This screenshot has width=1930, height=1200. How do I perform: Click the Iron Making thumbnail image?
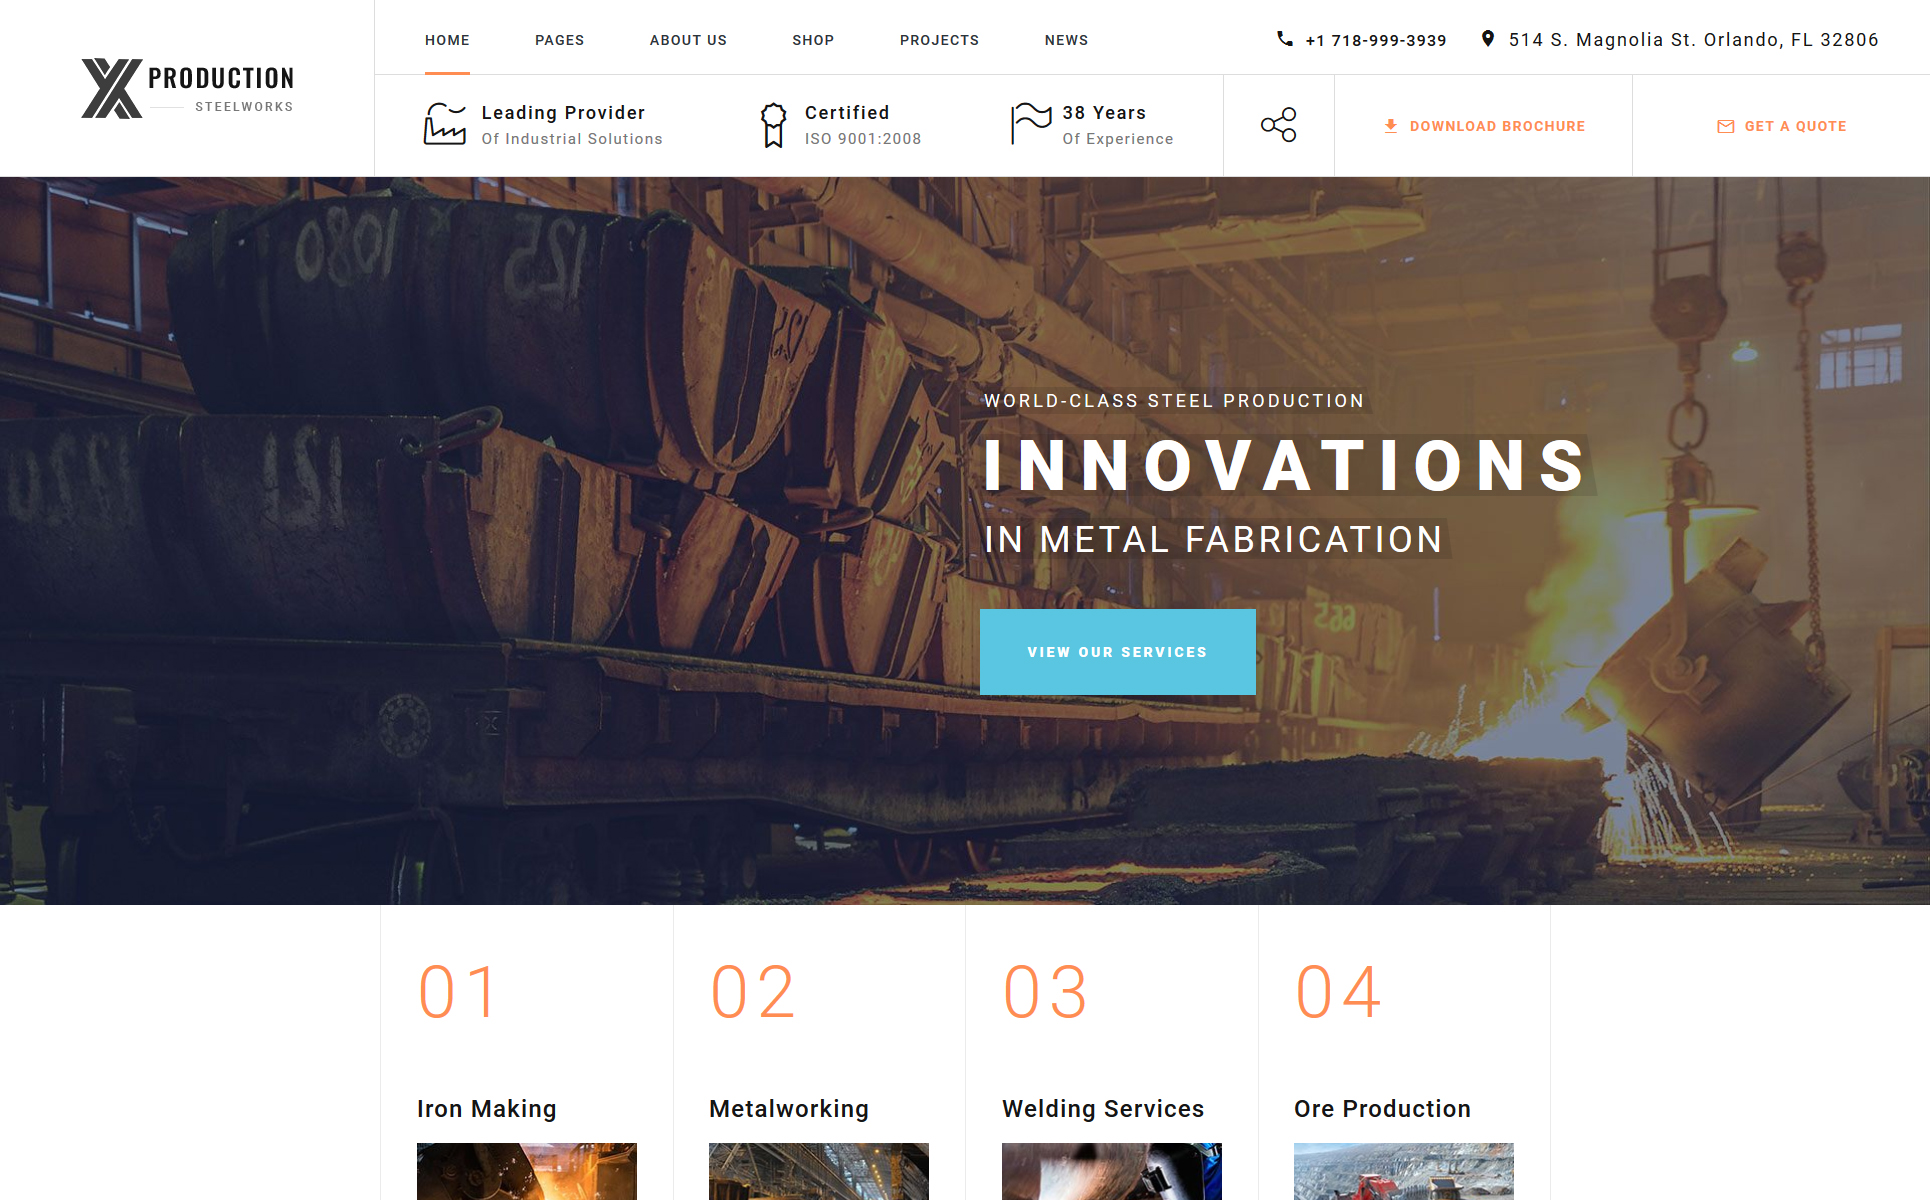[527, 1171]
